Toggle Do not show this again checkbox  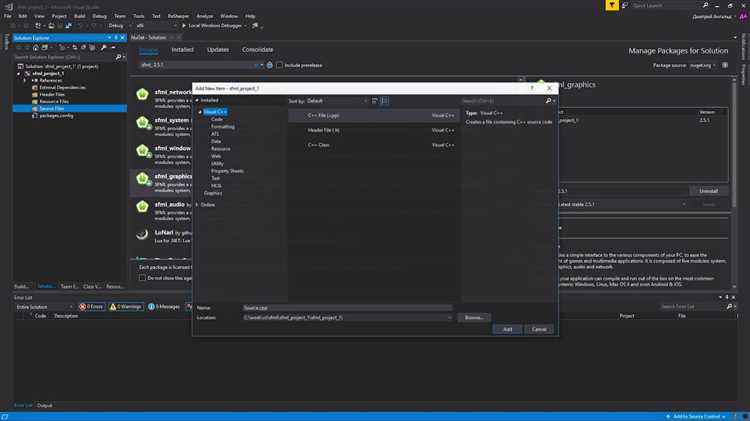[x=142, y=277]
